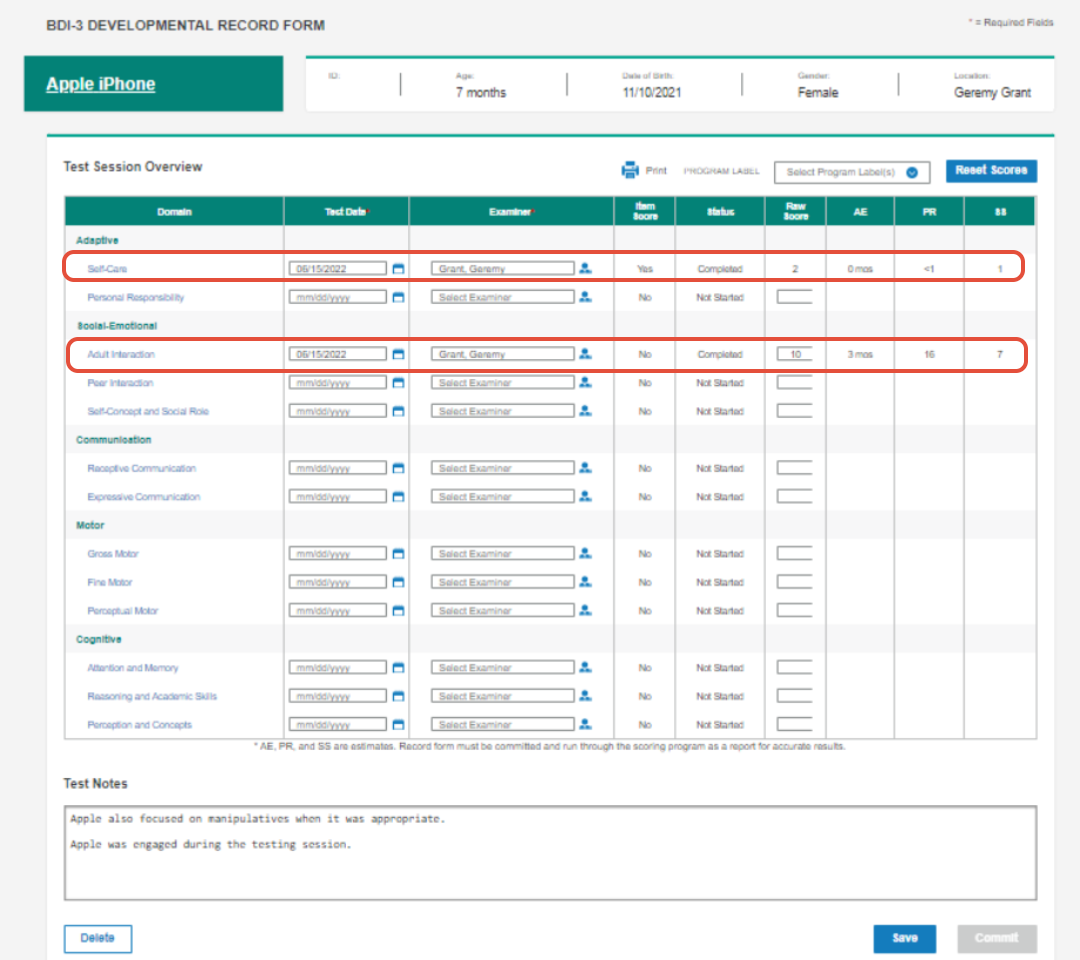Screen dimensions: 1080x960
Task: Click examiner person icon for Adult Interaction
Action: tap(585, 353)
